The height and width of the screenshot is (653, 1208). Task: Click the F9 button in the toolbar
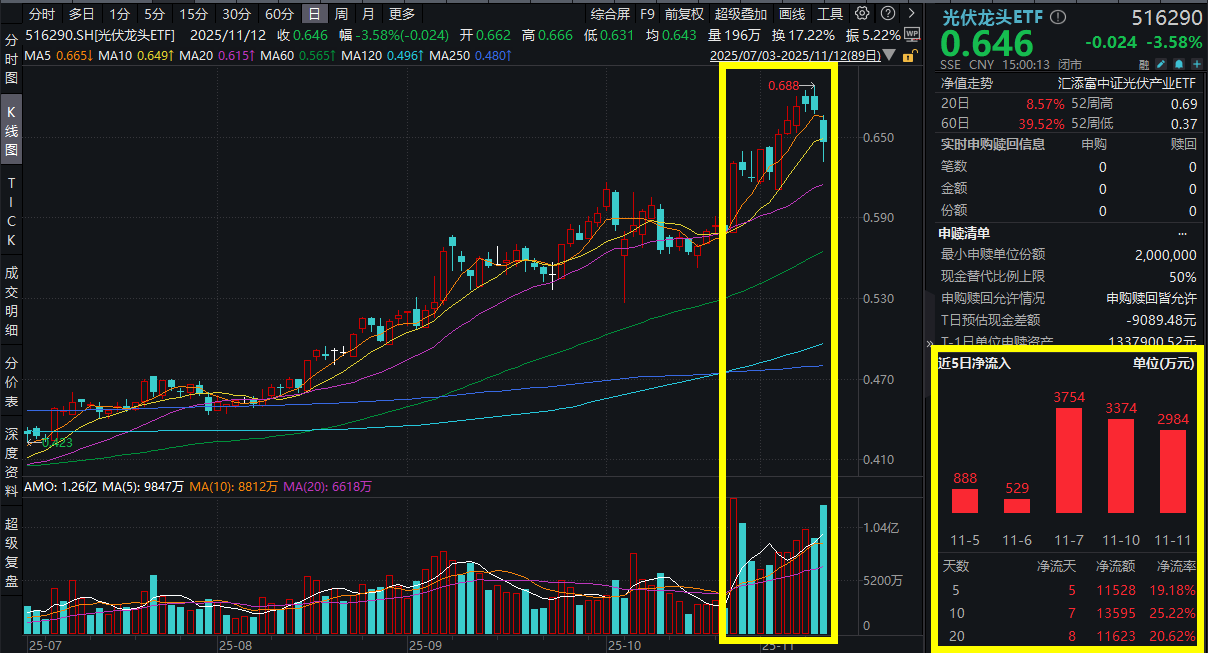[x=647, y=13]
